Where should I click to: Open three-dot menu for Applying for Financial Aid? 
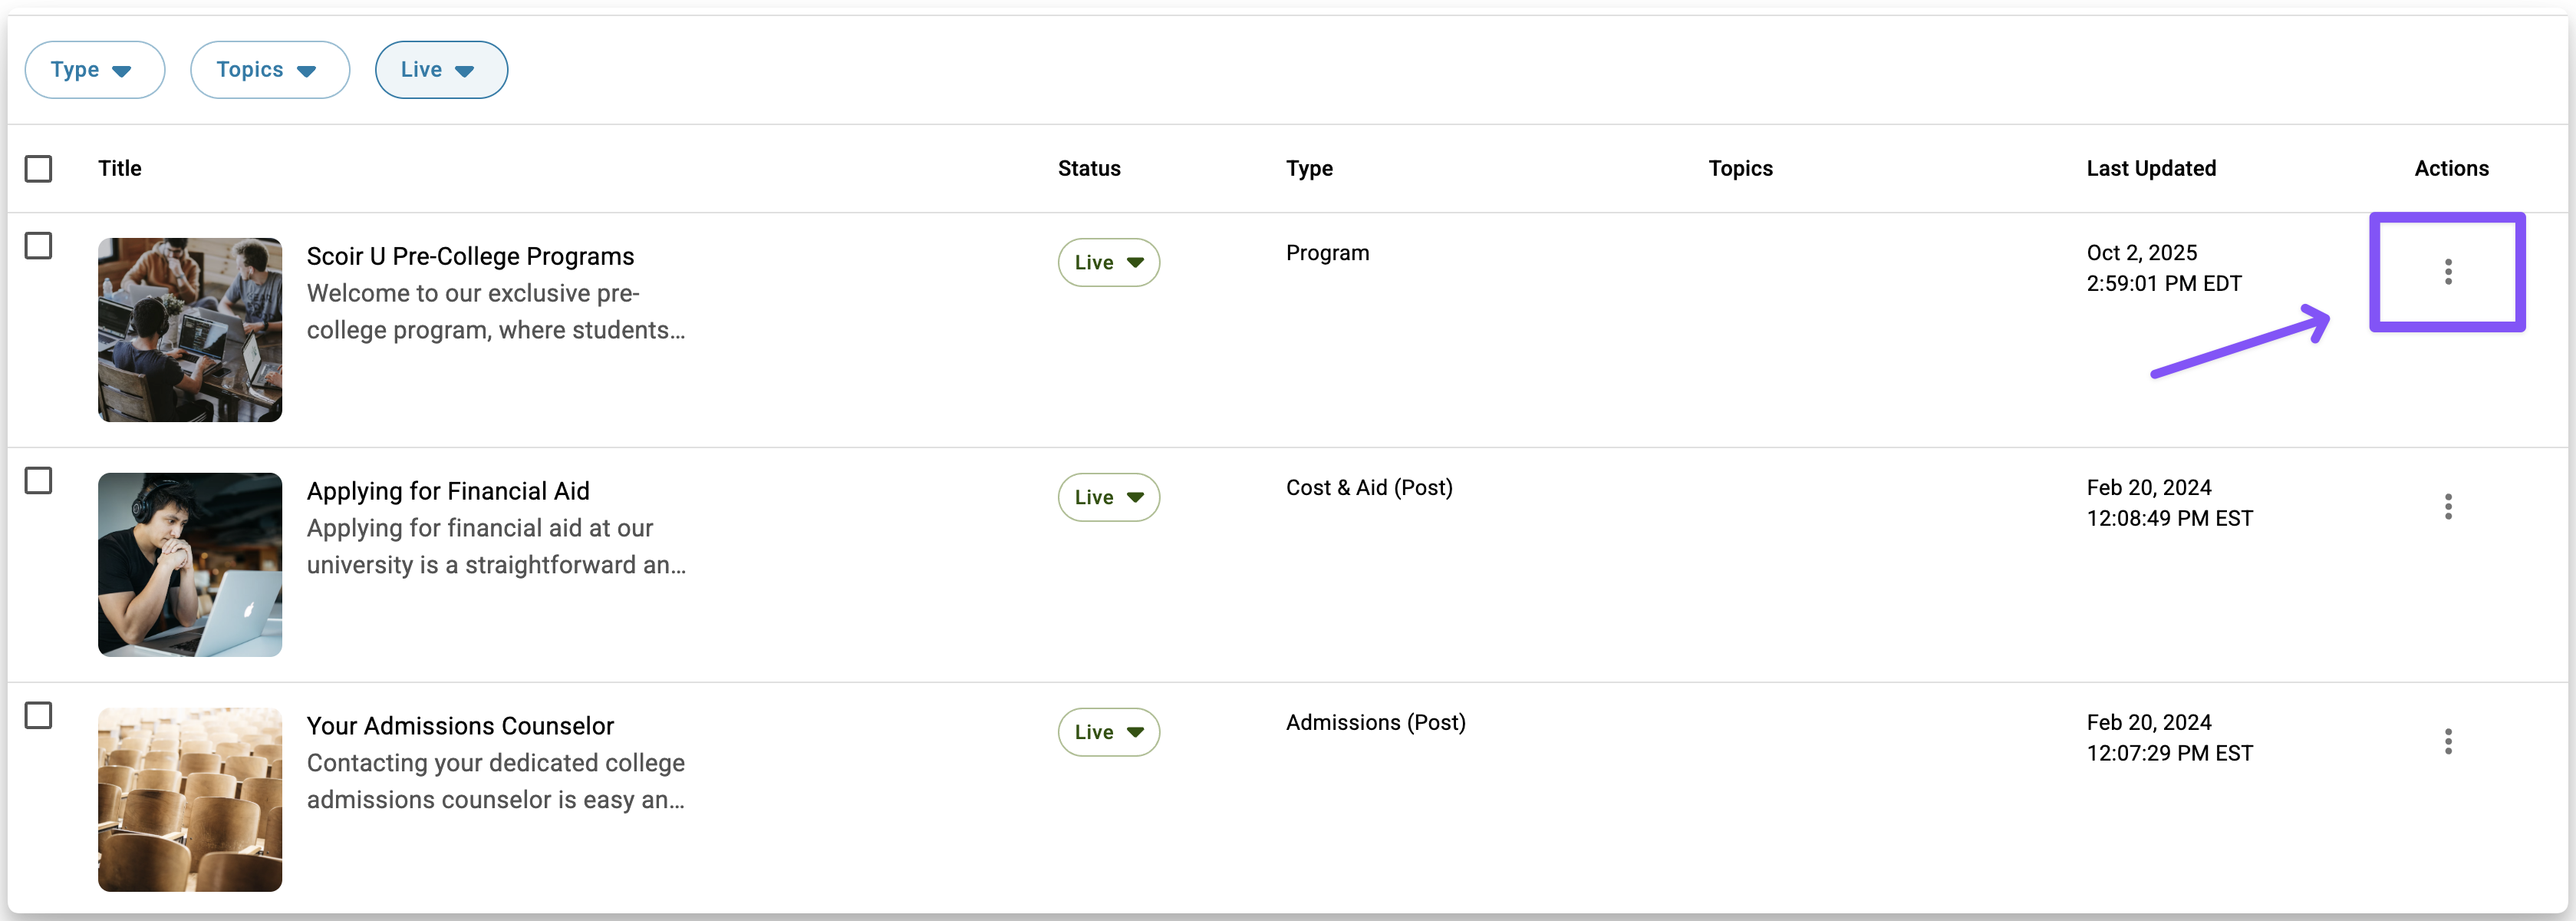pyautogui.click(x=2447, y=507)
